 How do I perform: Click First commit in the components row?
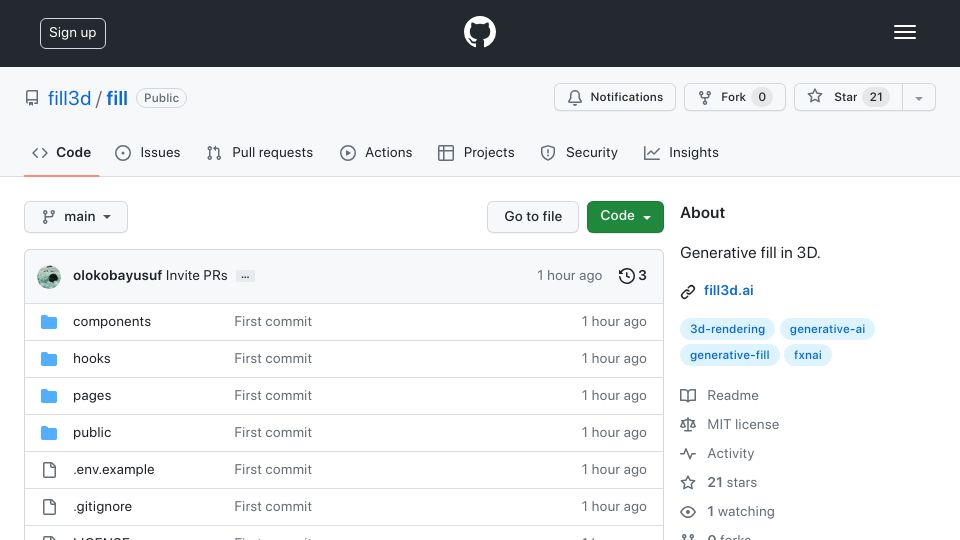point(273,321)
